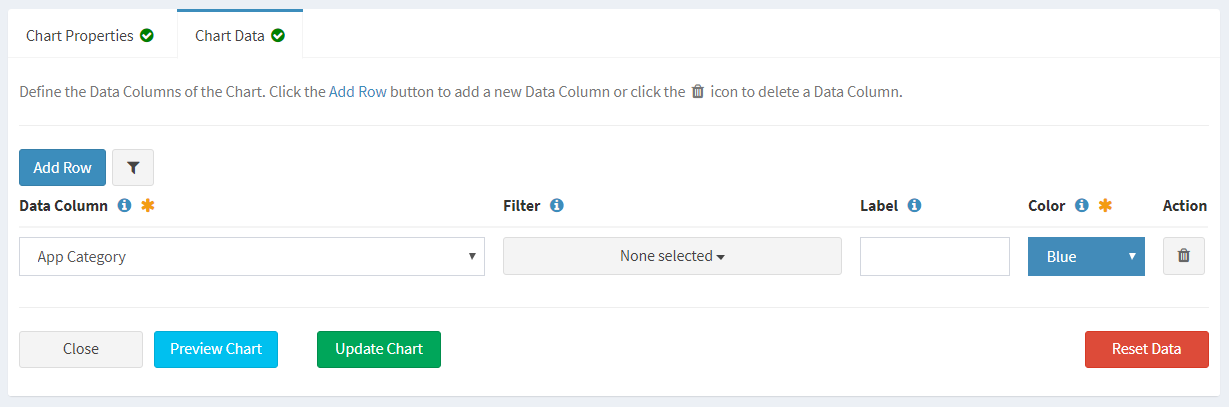Switch to the Chart Properties tab
This screenshot has height=407, width=1229.
point(90,35)
